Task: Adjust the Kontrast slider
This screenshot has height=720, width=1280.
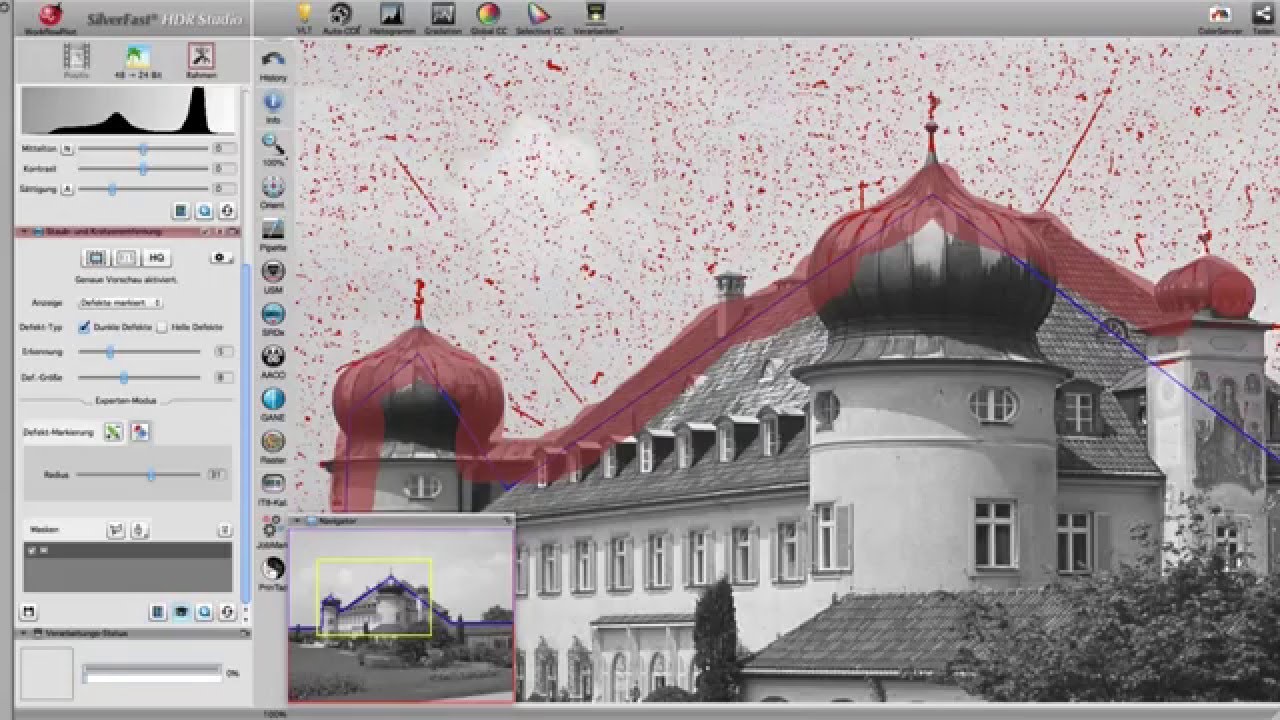Action: point(143,168)
